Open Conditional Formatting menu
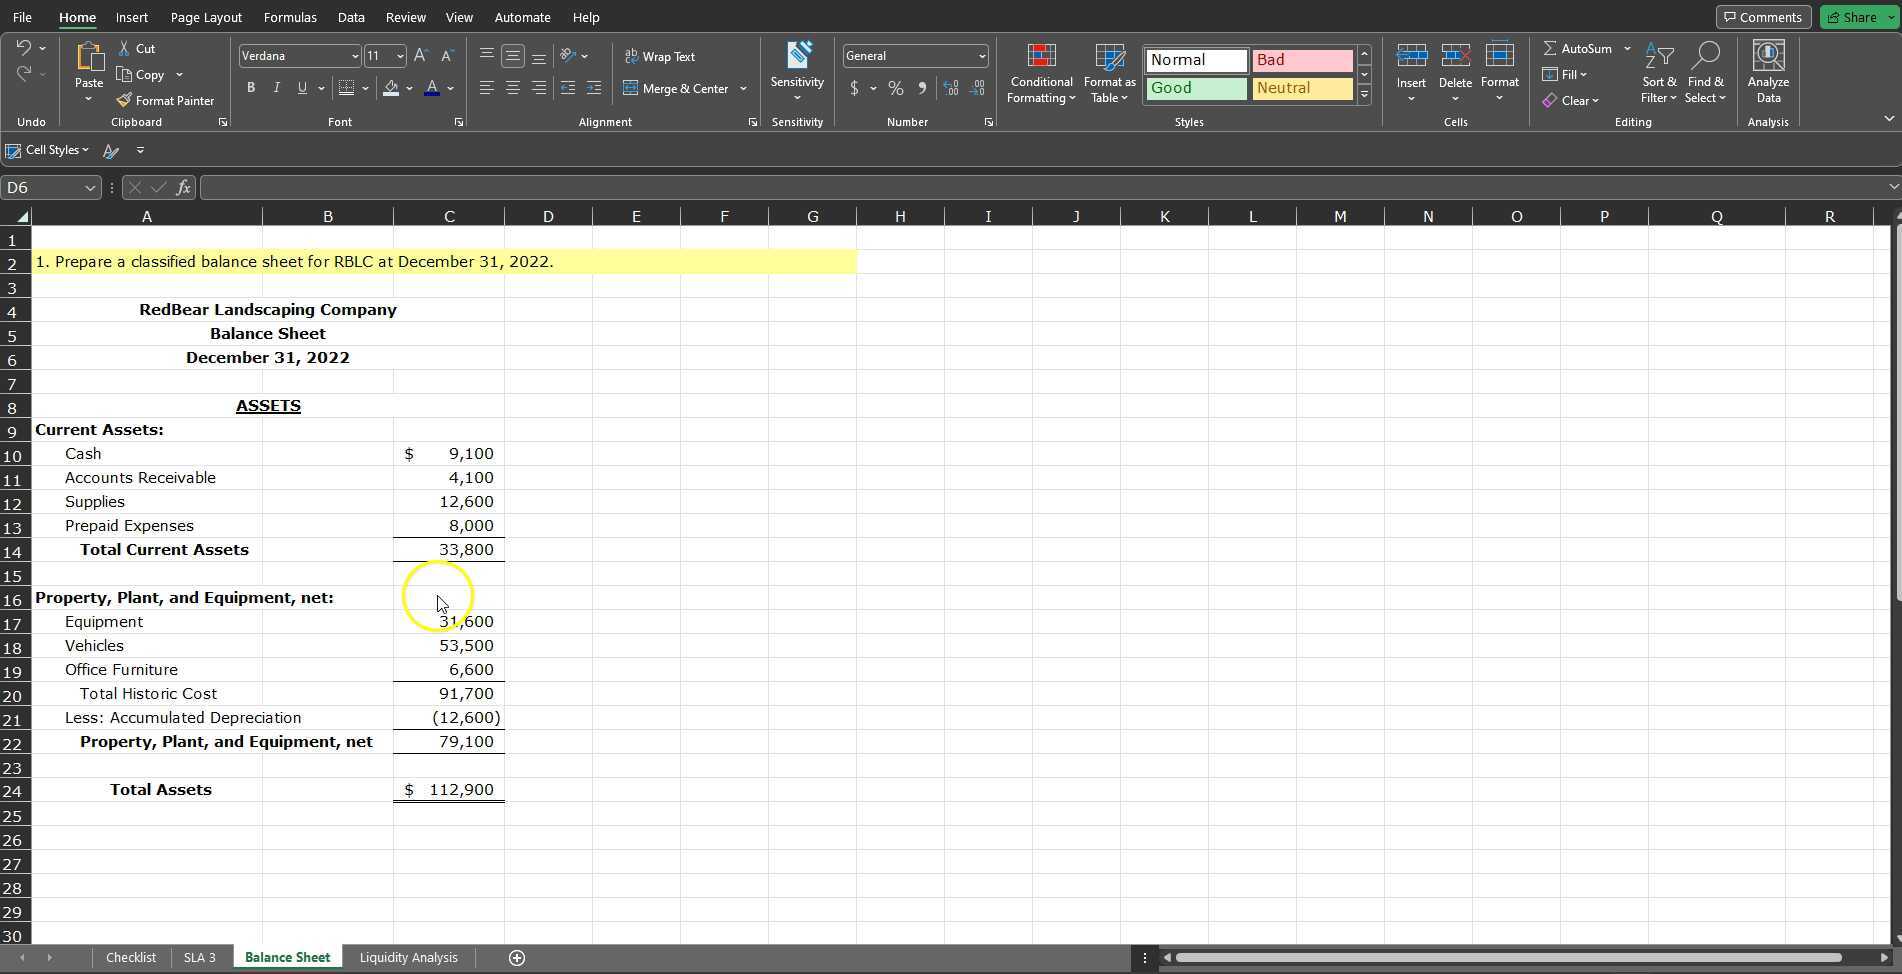1902x974 pixels. click(x=1041, y=74)
